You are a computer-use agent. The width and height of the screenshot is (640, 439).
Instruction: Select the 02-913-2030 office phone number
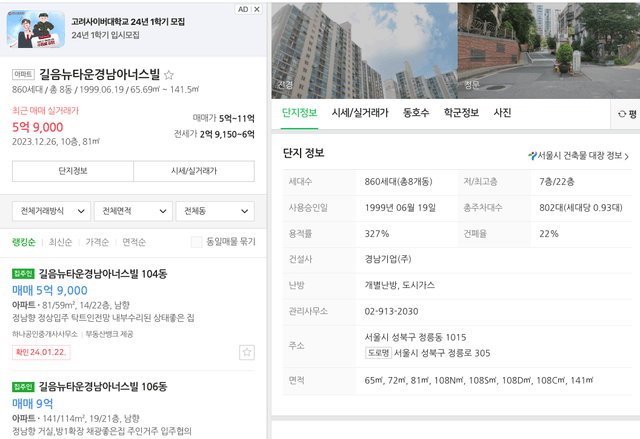391,312
